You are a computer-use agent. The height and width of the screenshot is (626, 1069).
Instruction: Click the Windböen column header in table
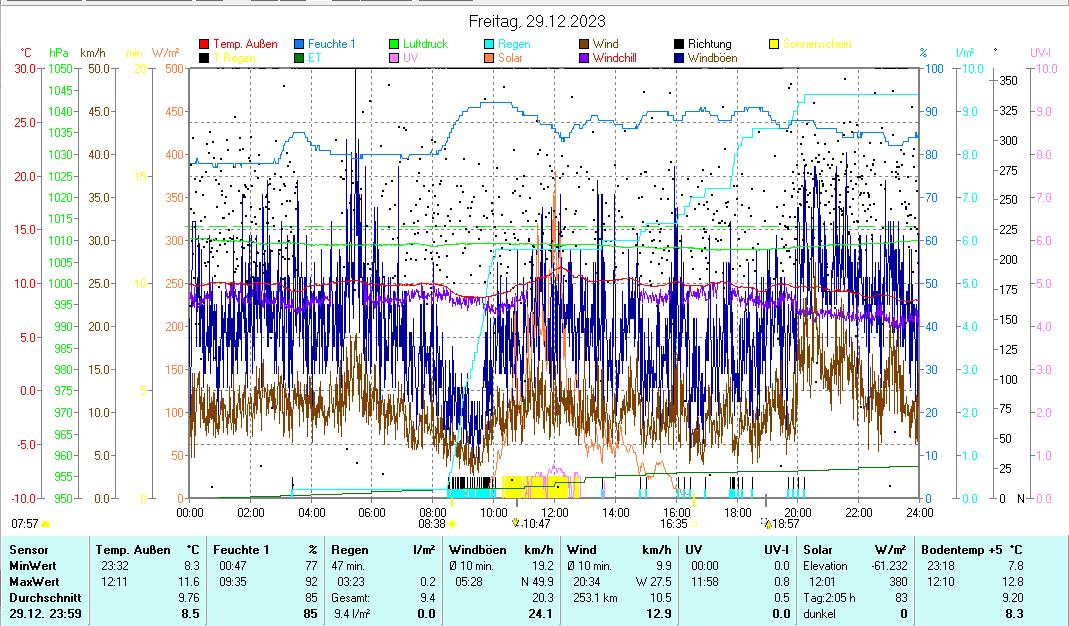[478, 549]
